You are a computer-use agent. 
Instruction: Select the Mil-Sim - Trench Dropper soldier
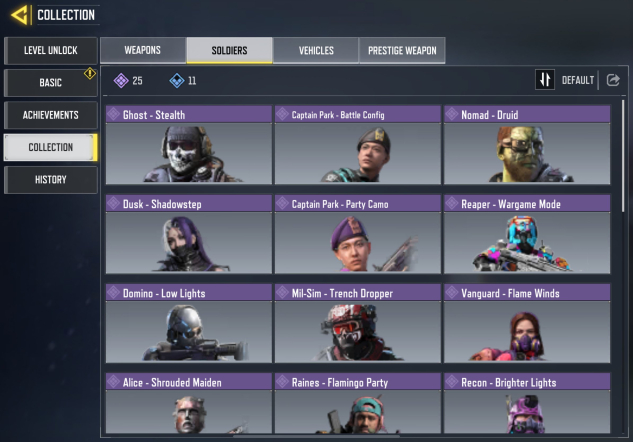(358, 323)
